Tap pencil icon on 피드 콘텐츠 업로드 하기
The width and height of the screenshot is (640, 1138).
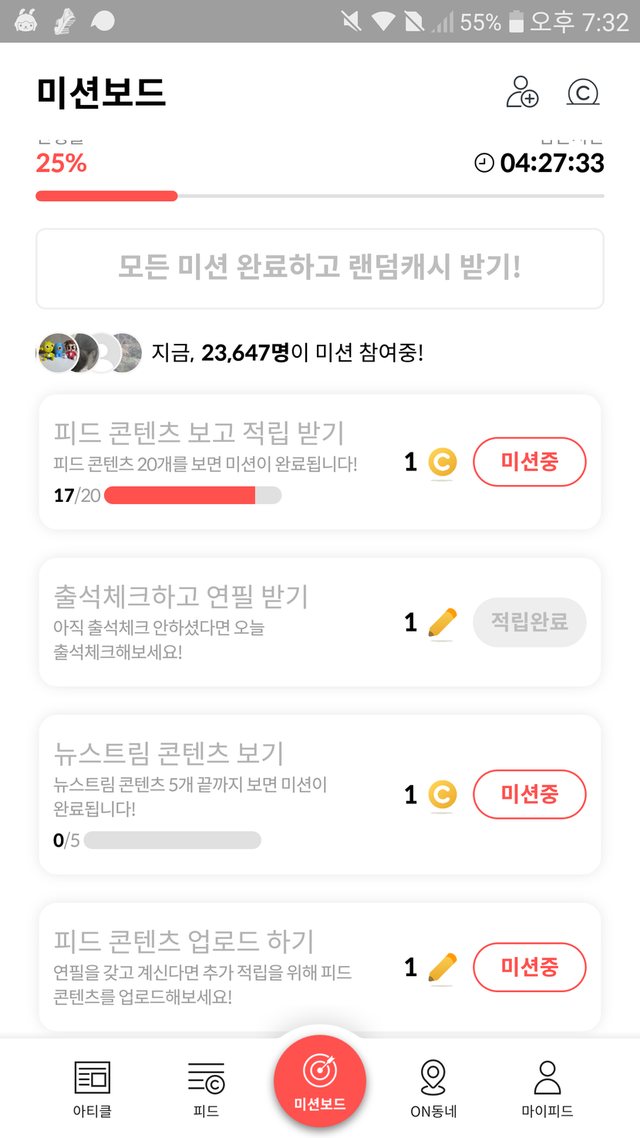tap(442, 967)
